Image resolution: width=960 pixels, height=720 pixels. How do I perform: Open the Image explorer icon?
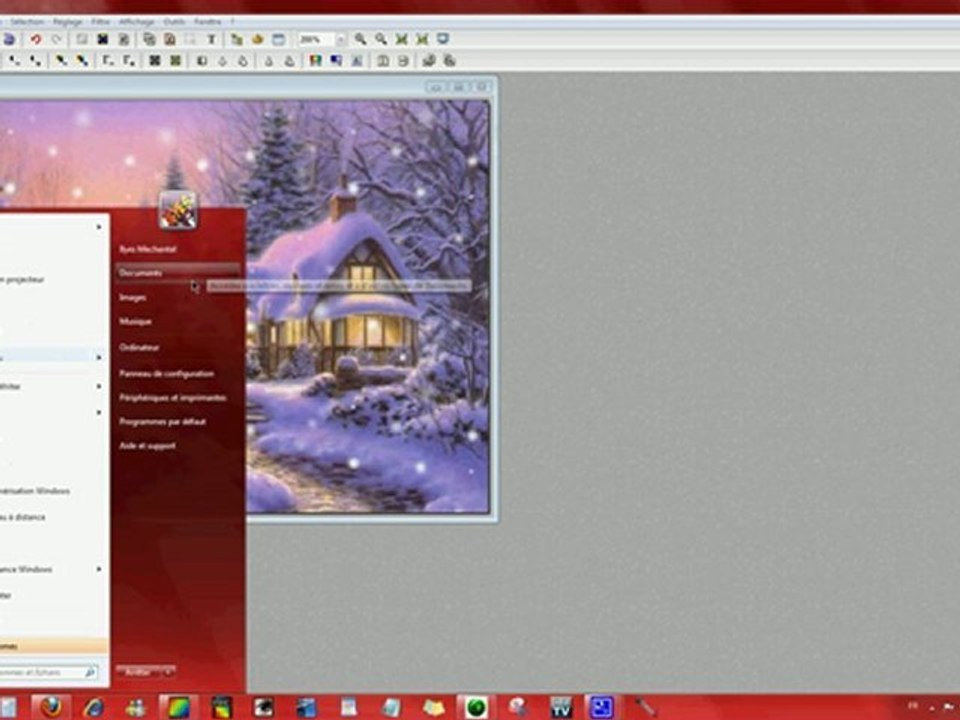[236, 39]
